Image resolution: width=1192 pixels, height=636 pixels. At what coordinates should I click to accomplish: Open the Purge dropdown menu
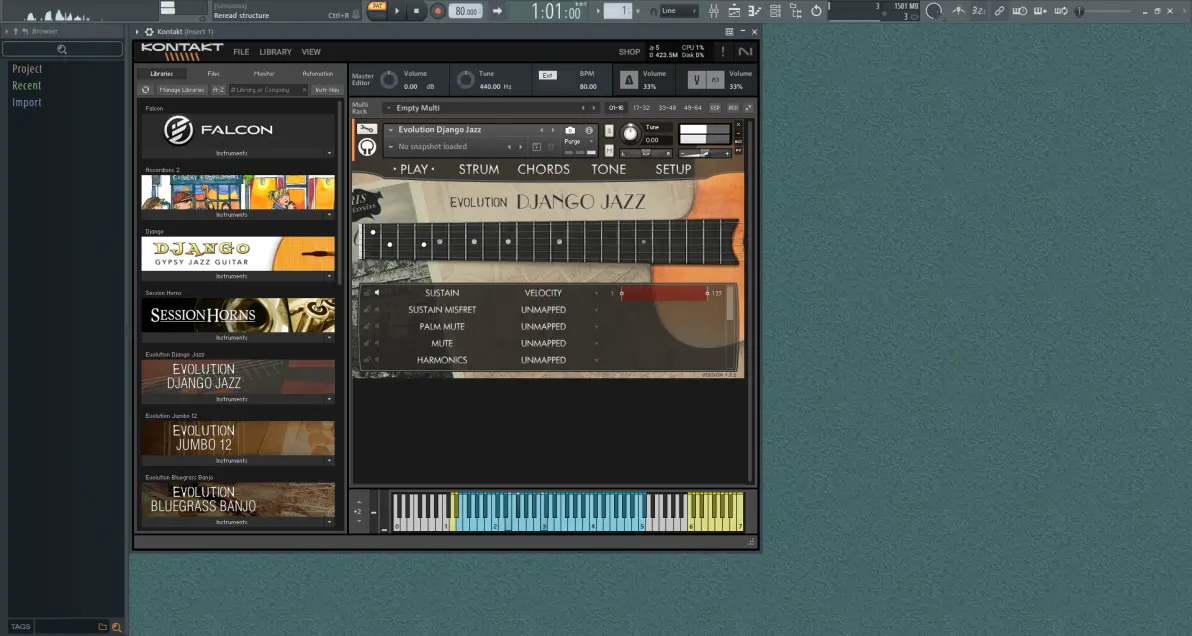(x=577, y=141)
